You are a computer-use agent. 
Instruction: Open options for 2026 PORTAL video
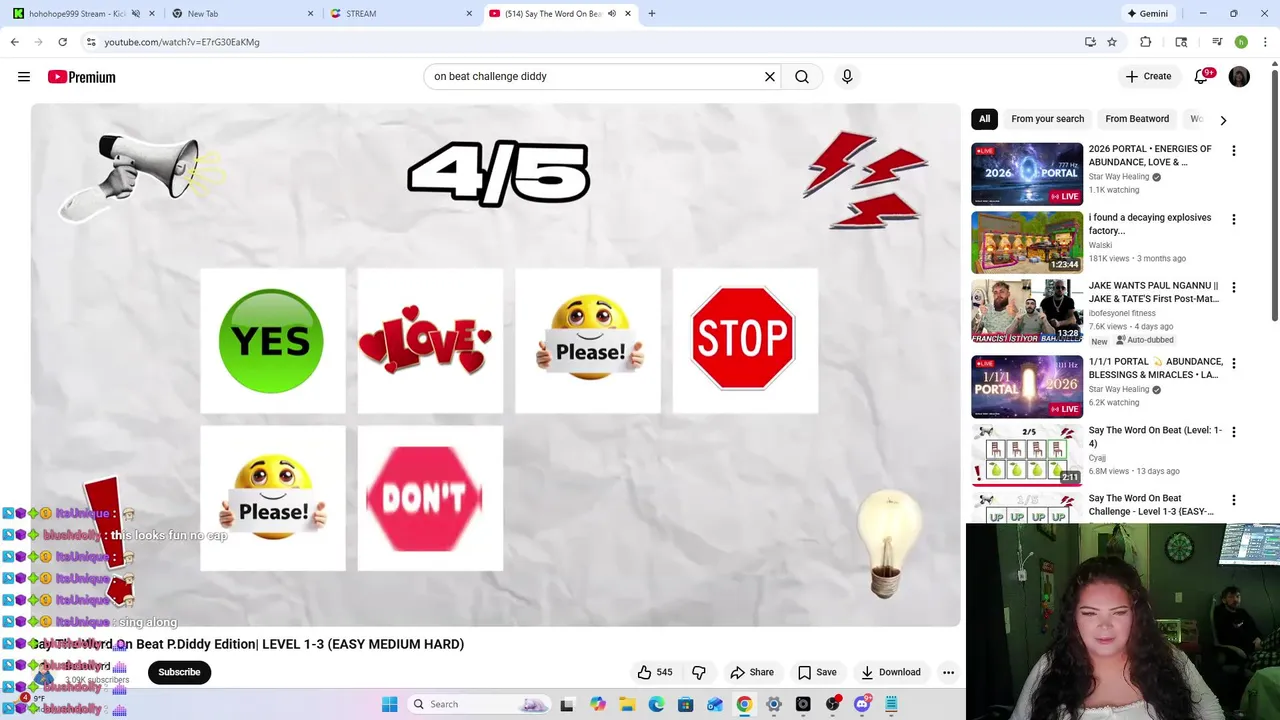point(1233,151)
